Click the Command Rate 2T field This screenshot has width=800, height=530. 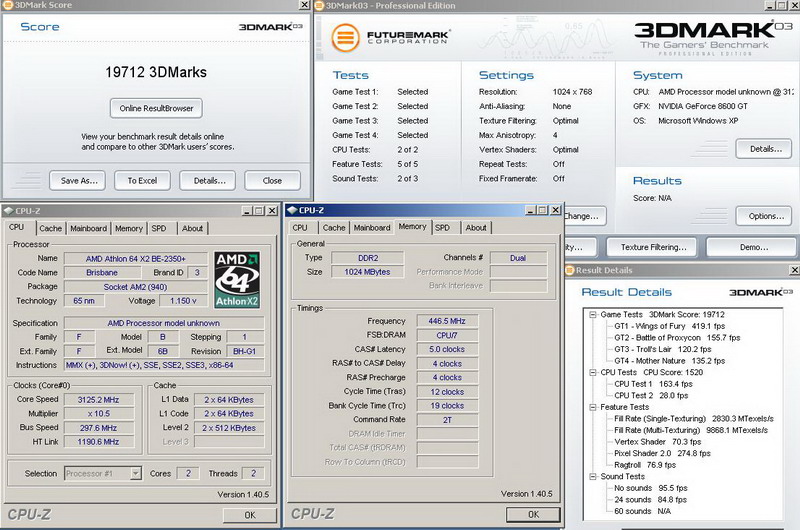pos(447,420)
